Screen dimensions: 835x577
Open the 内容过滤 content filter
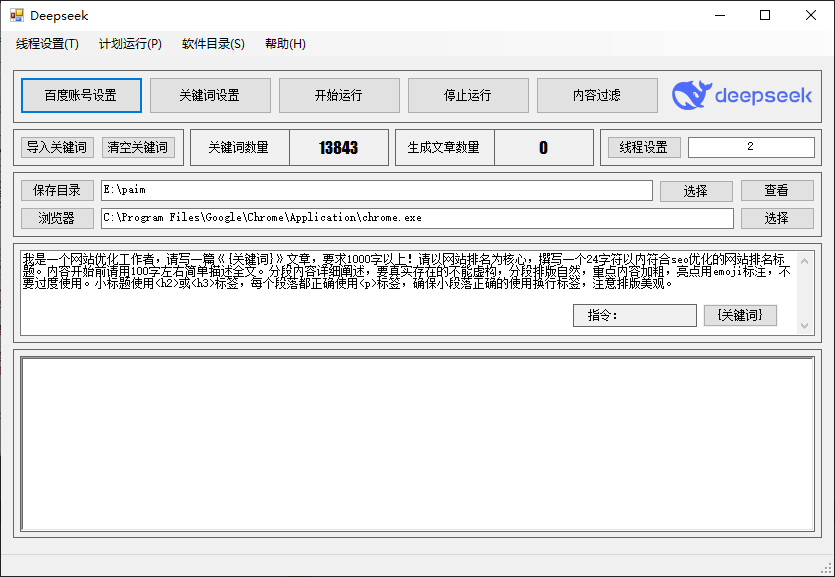pyautogui.click(x=597, y=96)
